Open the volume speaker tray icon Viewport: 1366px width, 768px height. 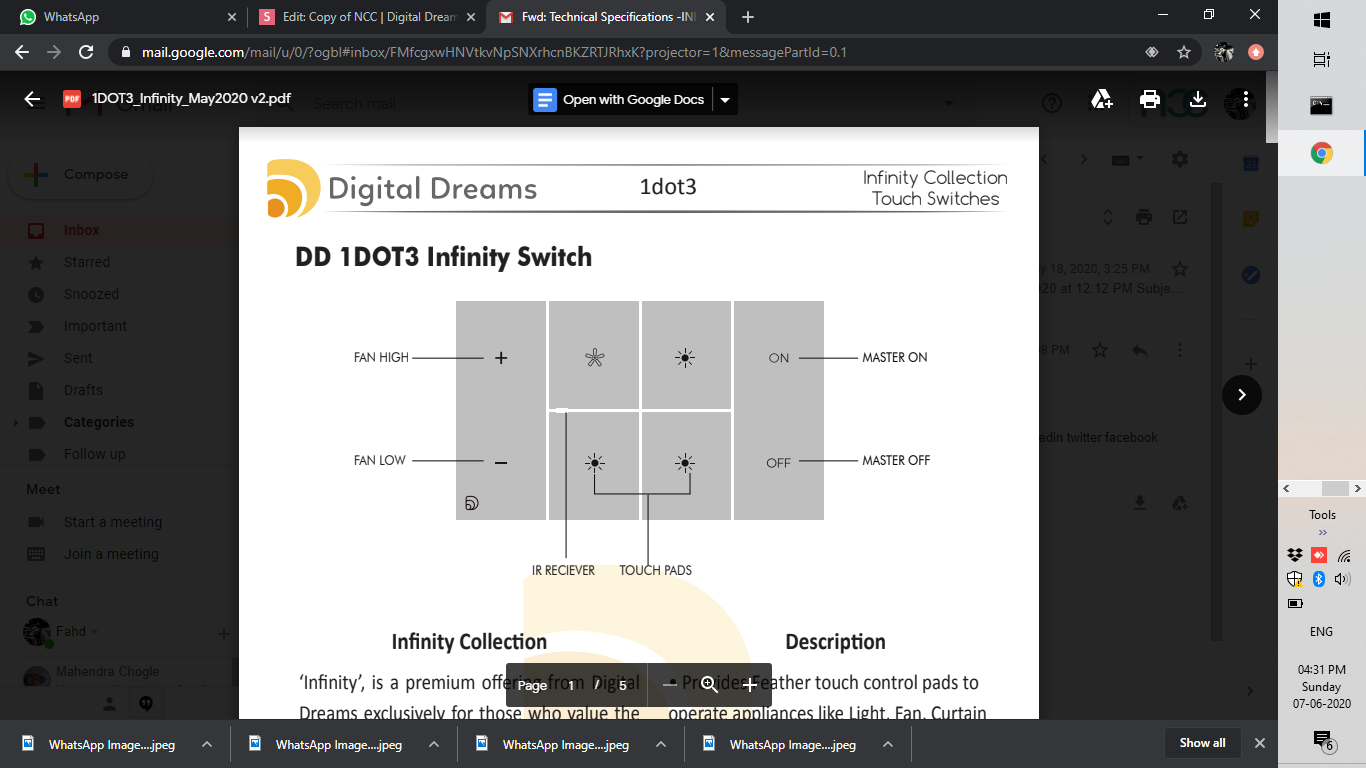pyautogui.click(x=1343, y=579)
